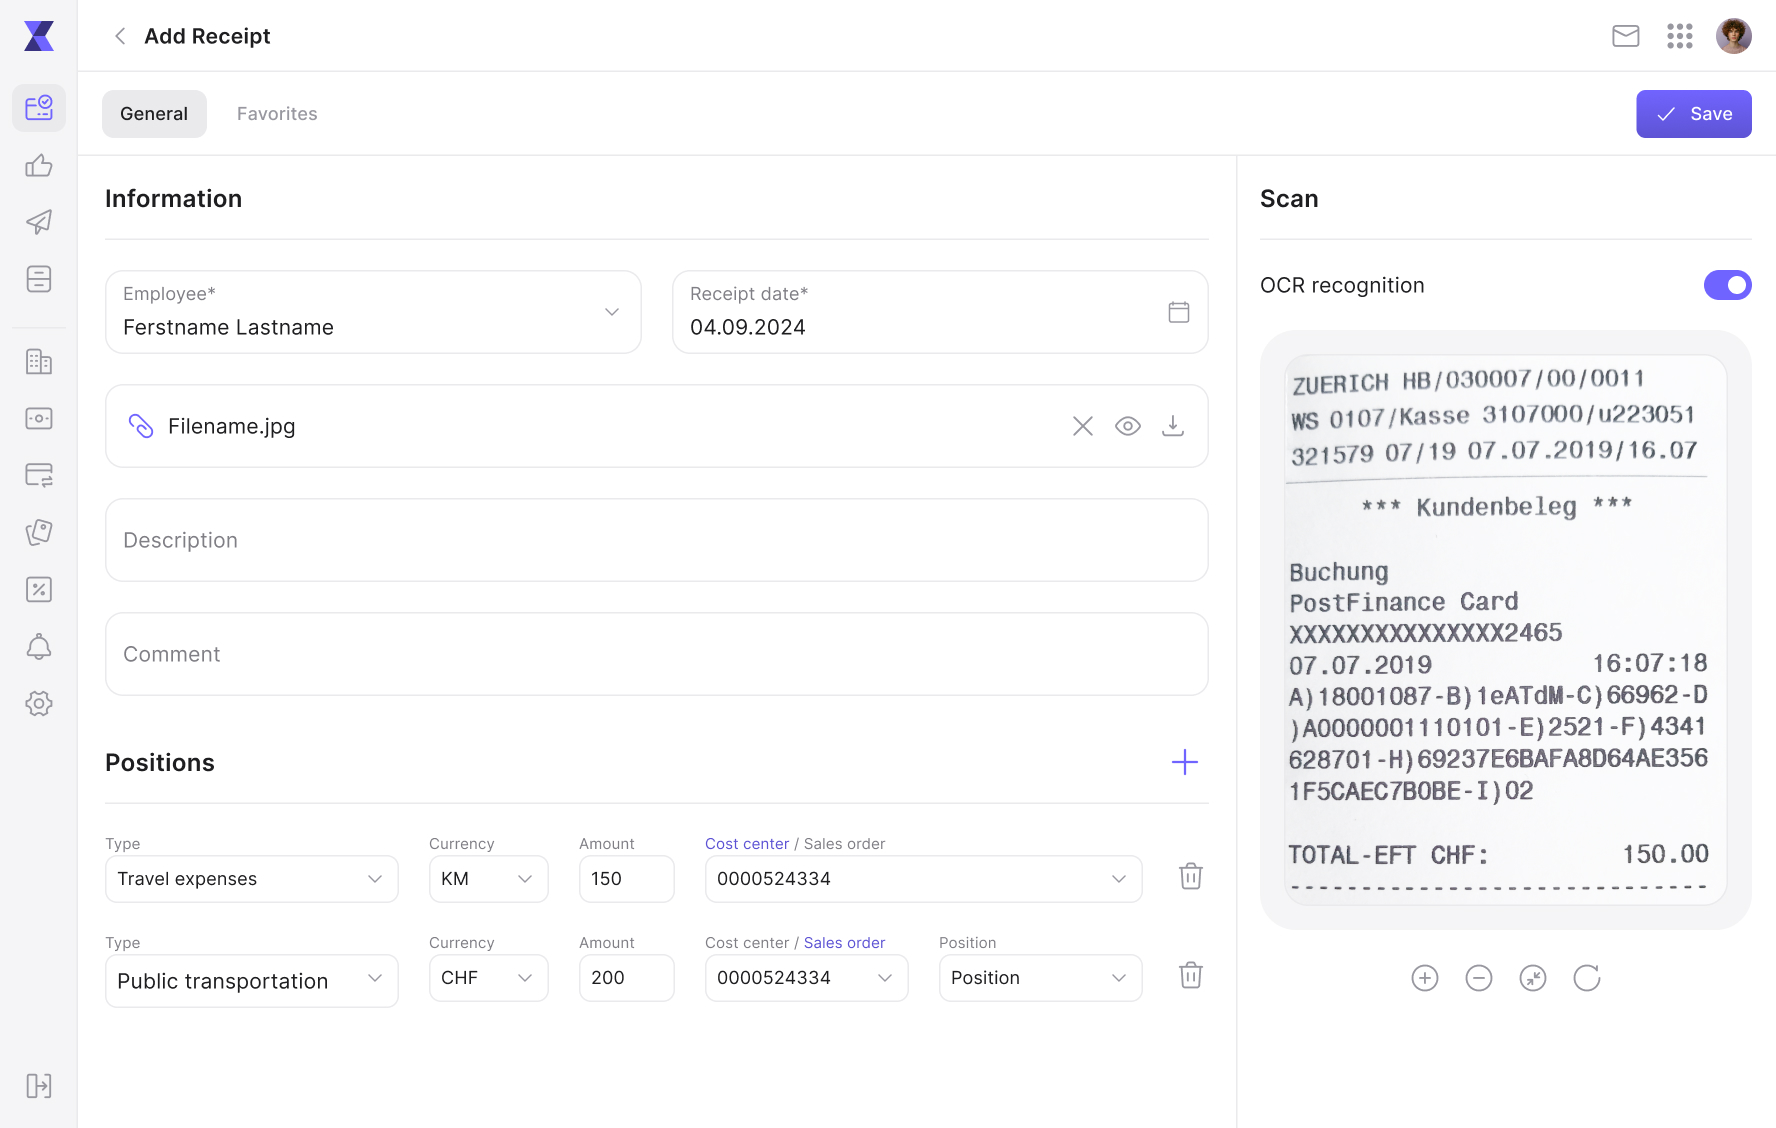Select the General tab
The width and height of the screenshot is (1776, 1128).
coord(154,114)
